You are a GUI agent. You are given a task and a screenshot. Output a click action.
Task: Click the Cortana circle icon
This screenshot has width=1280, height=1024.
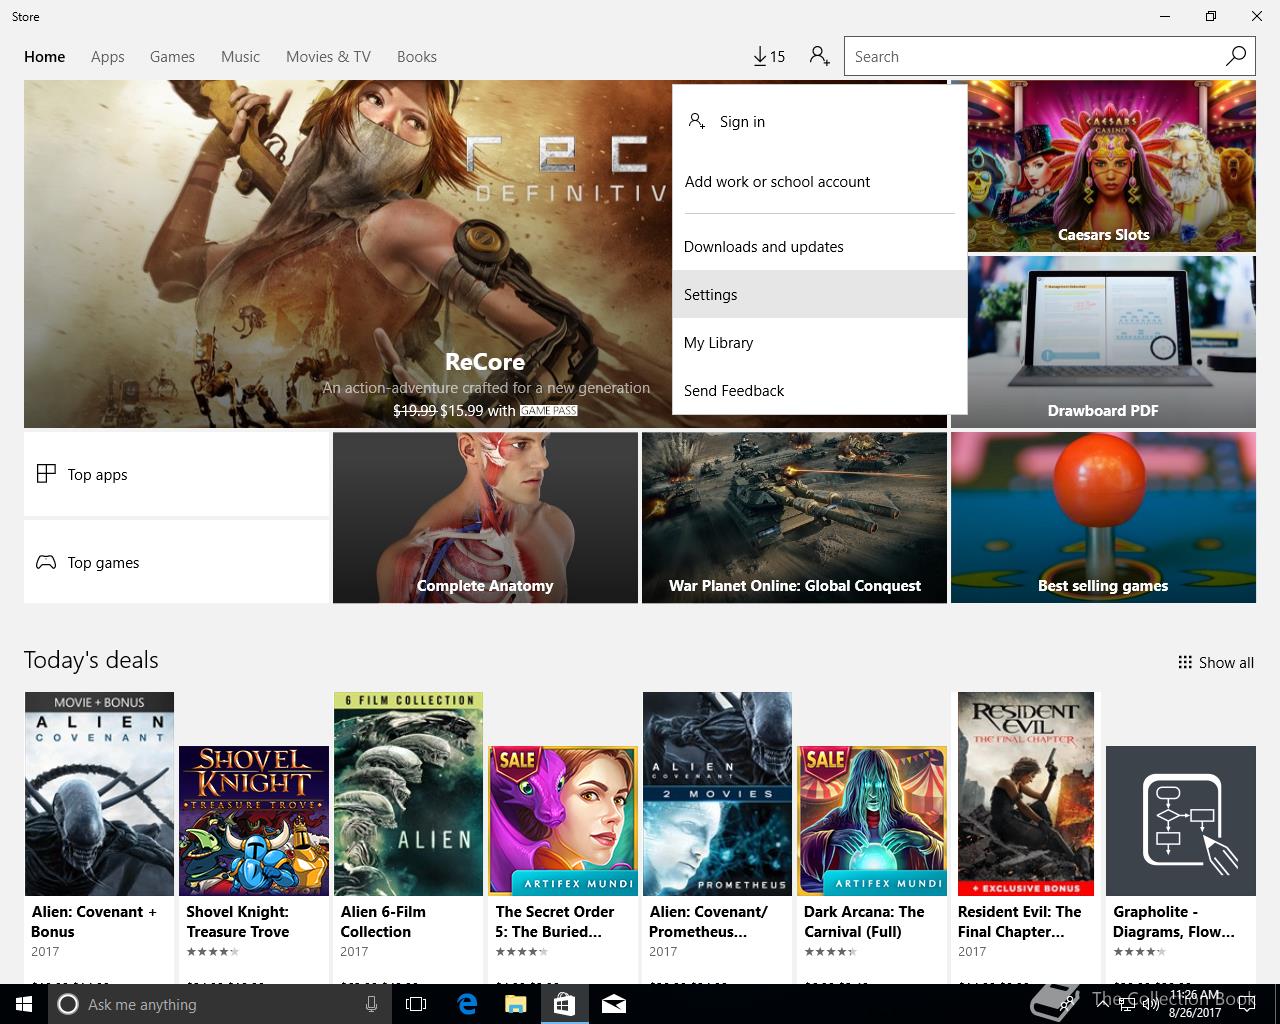67,1004
